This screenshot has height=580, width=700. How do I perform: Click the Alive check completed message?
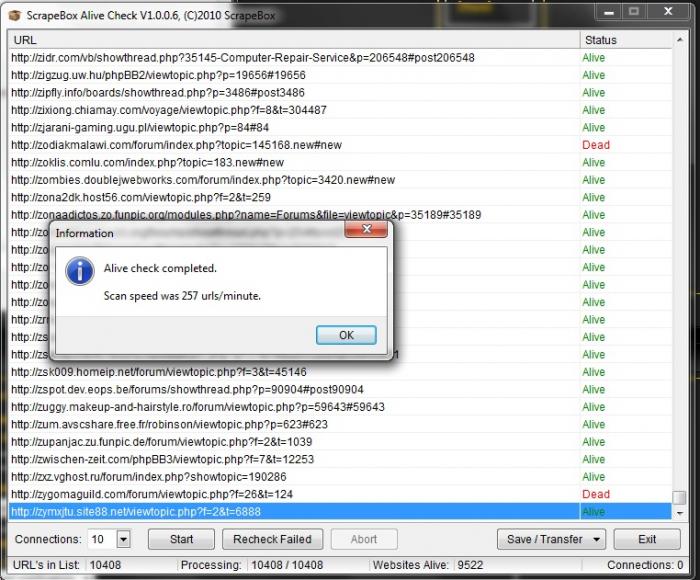point(160,268)
